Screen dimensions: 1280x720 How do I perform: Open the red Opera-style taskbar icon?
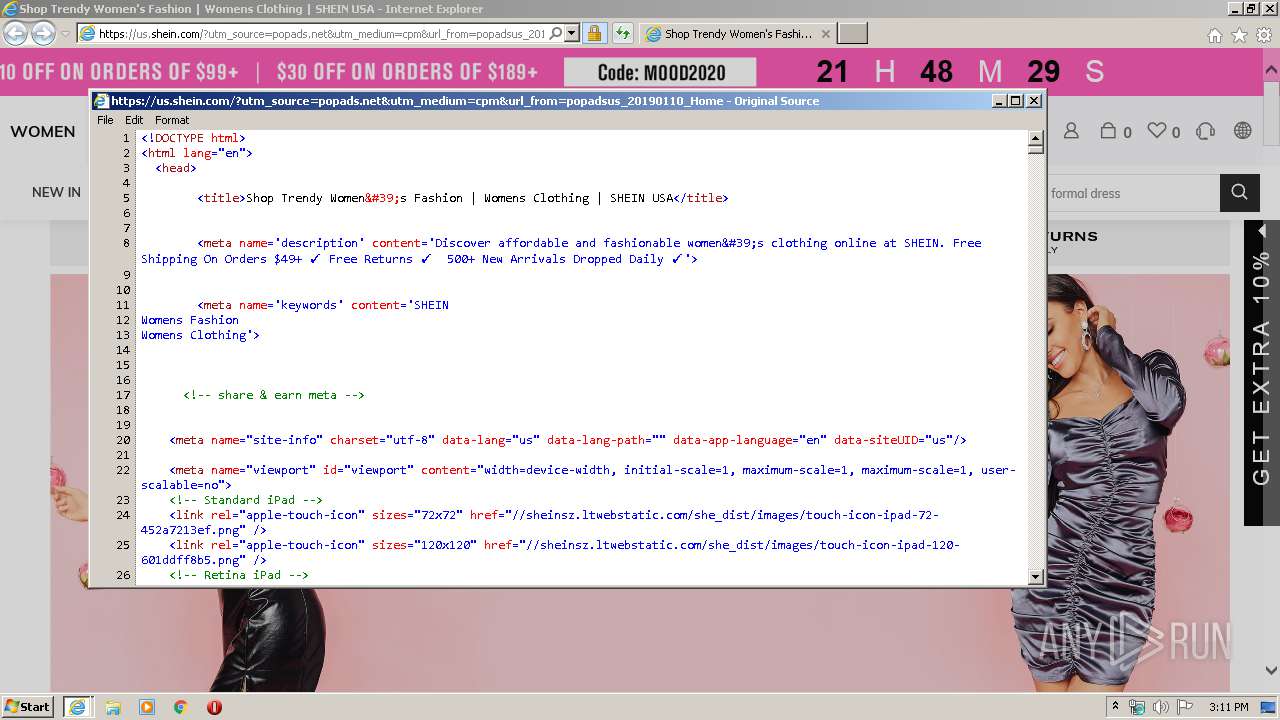click(x=214, y=707)
